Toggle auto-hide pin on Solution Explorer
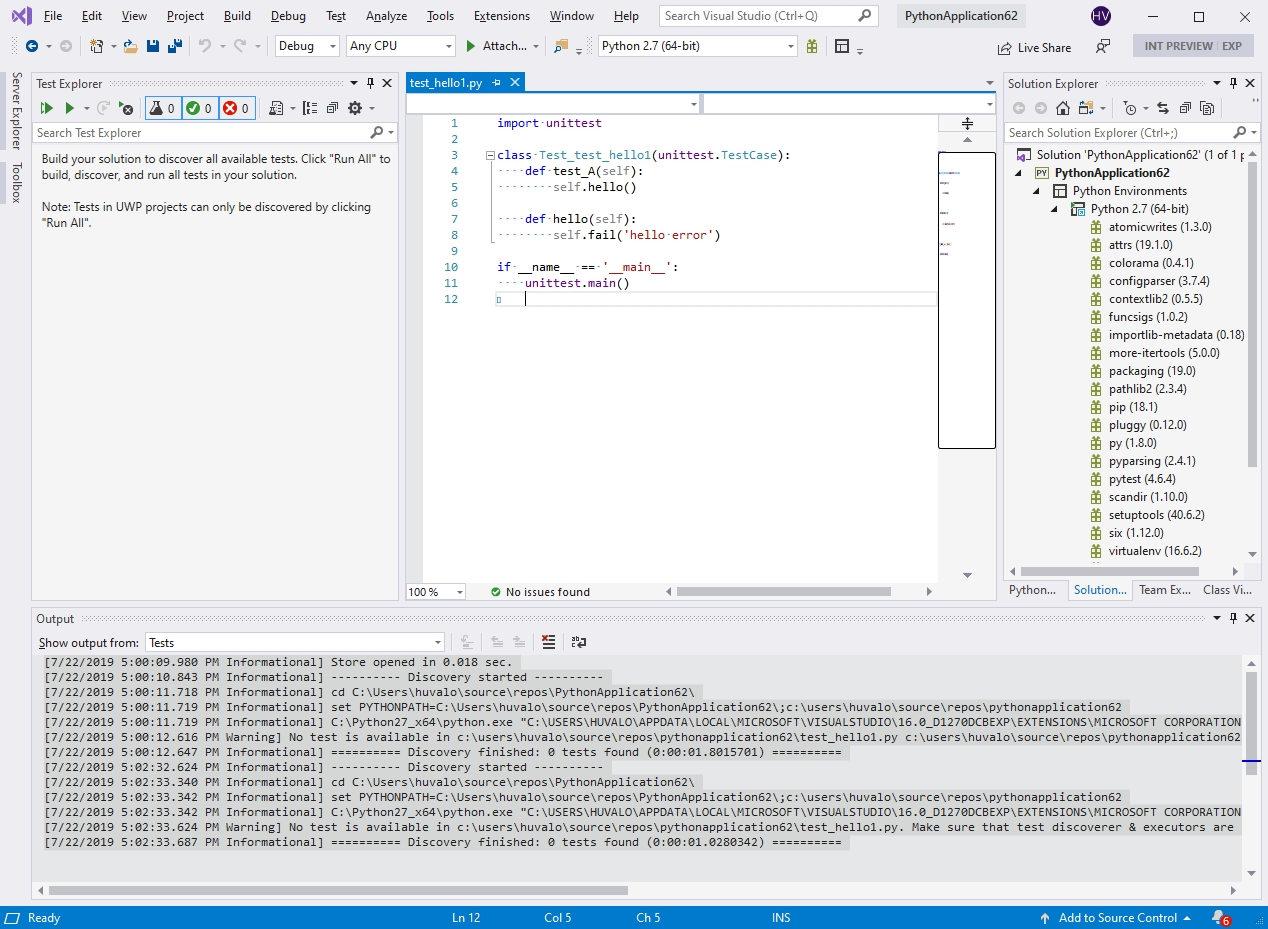 pos(1233,83)
